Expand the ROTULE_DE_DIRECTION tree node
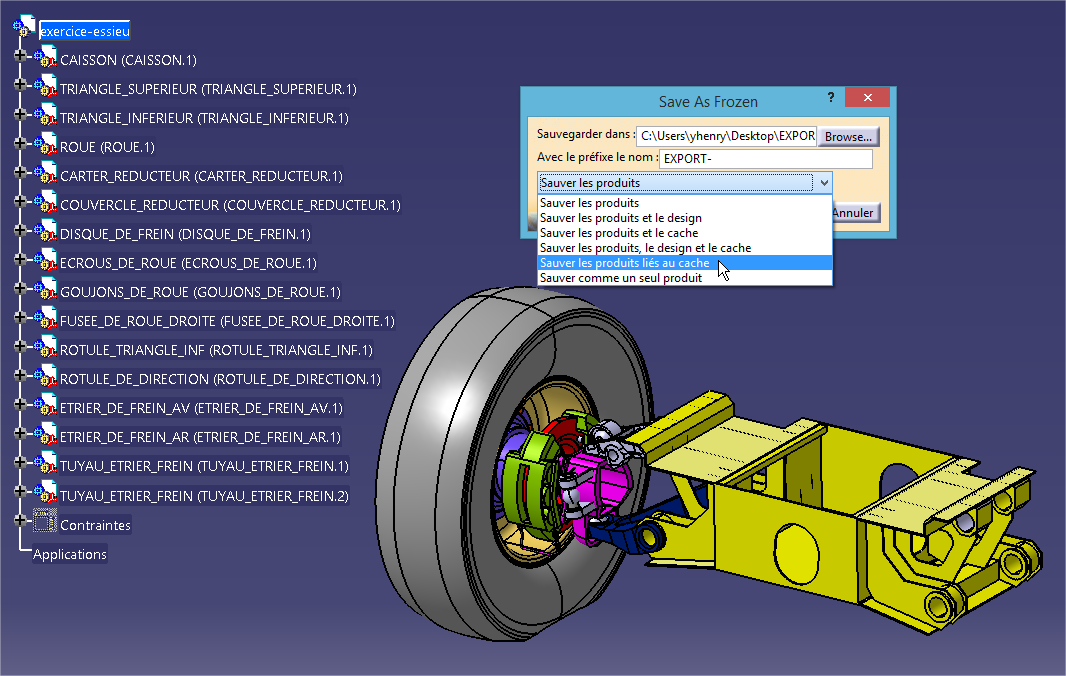1066x676 pixels. pyautogui.click(x=20, y=375)
